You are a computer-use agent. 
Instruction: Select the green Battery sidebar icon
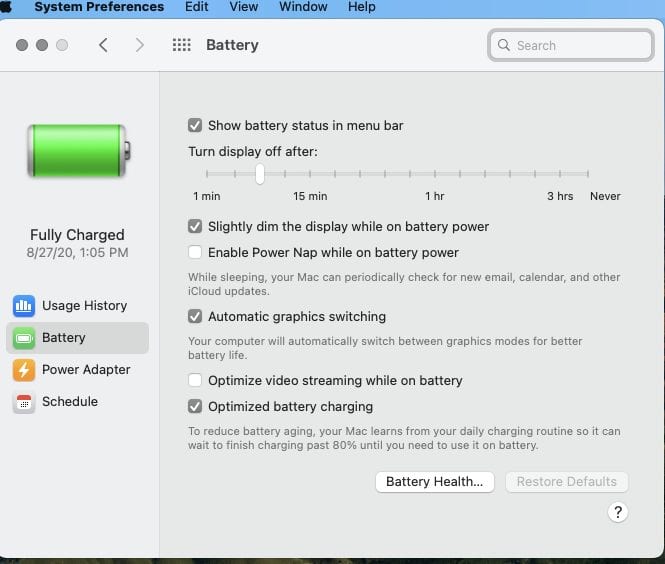(24, 338)
